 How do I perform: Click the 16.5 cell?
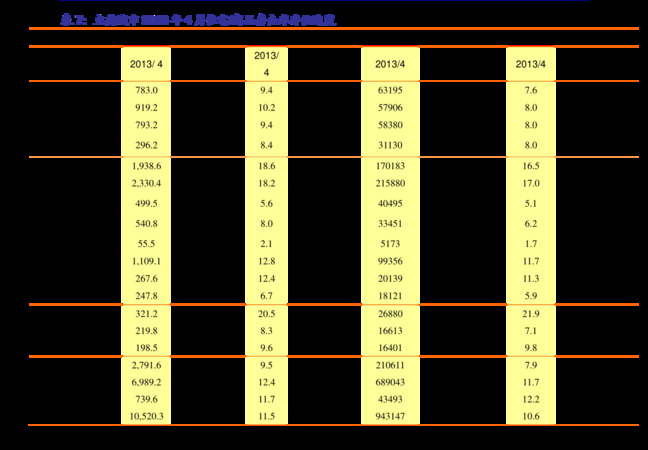(x=531, y=166)
